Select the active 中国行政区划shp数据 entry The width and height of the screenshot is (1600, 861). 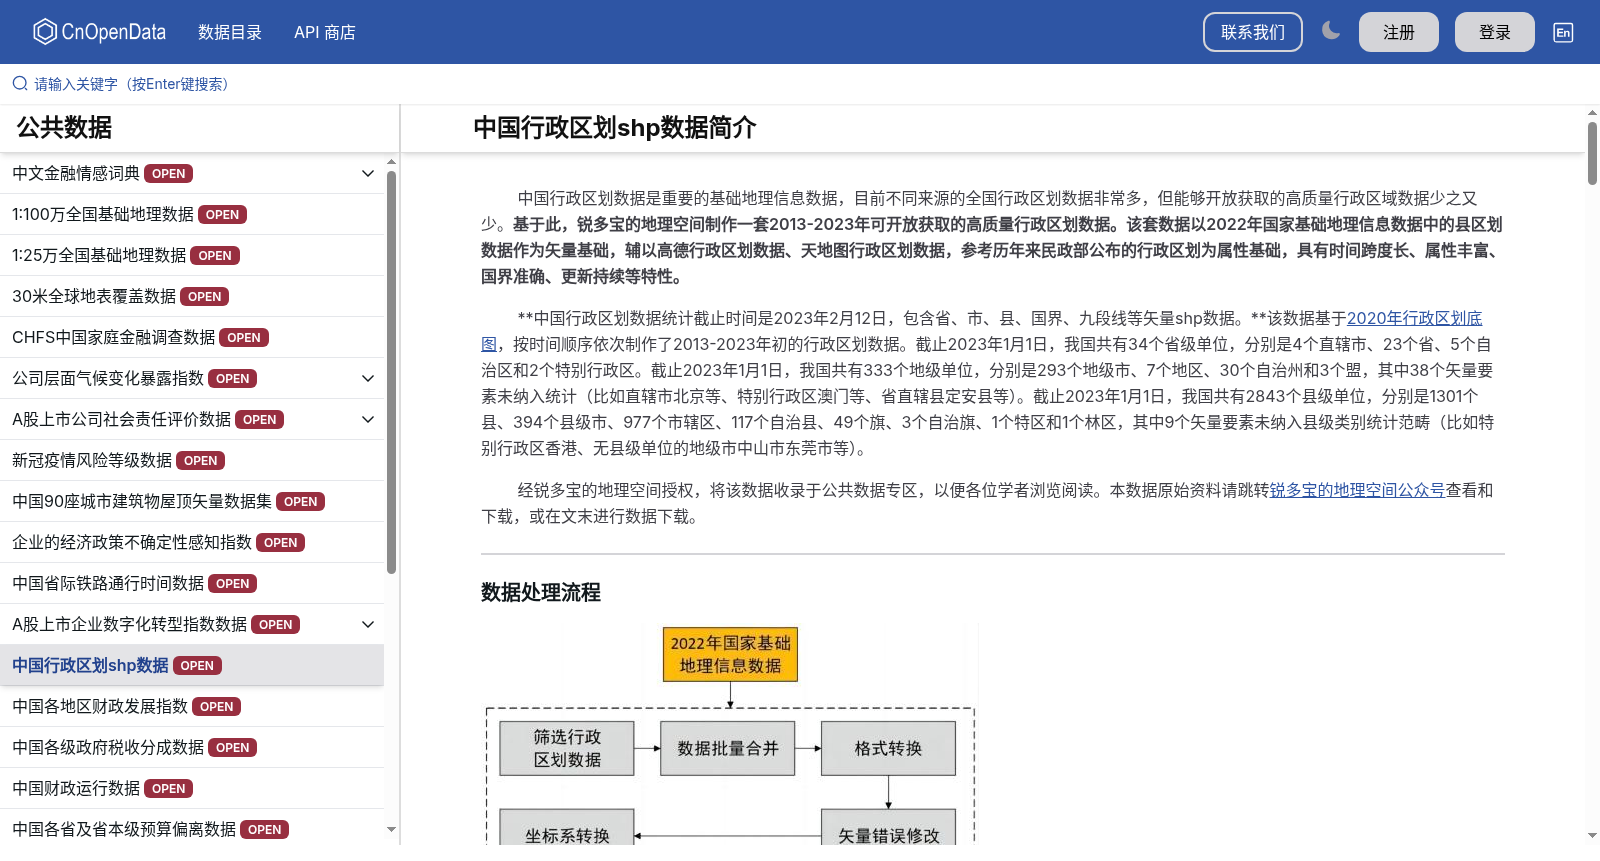point(192,665)
